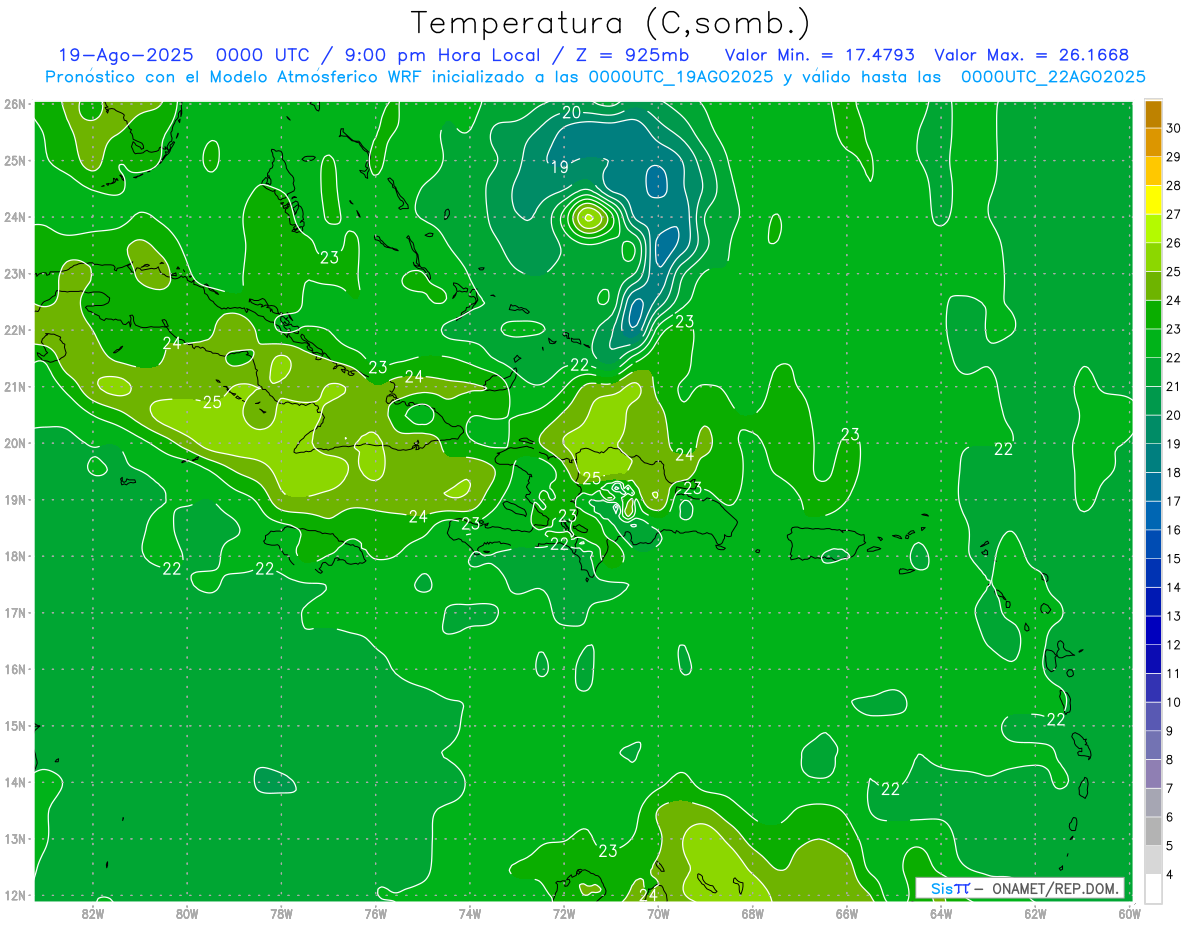Image resolution: width=1200 pixels, height=927 pixels.
Task: Click the "82W" longitude axis label
Action: [x=93, y=912]
